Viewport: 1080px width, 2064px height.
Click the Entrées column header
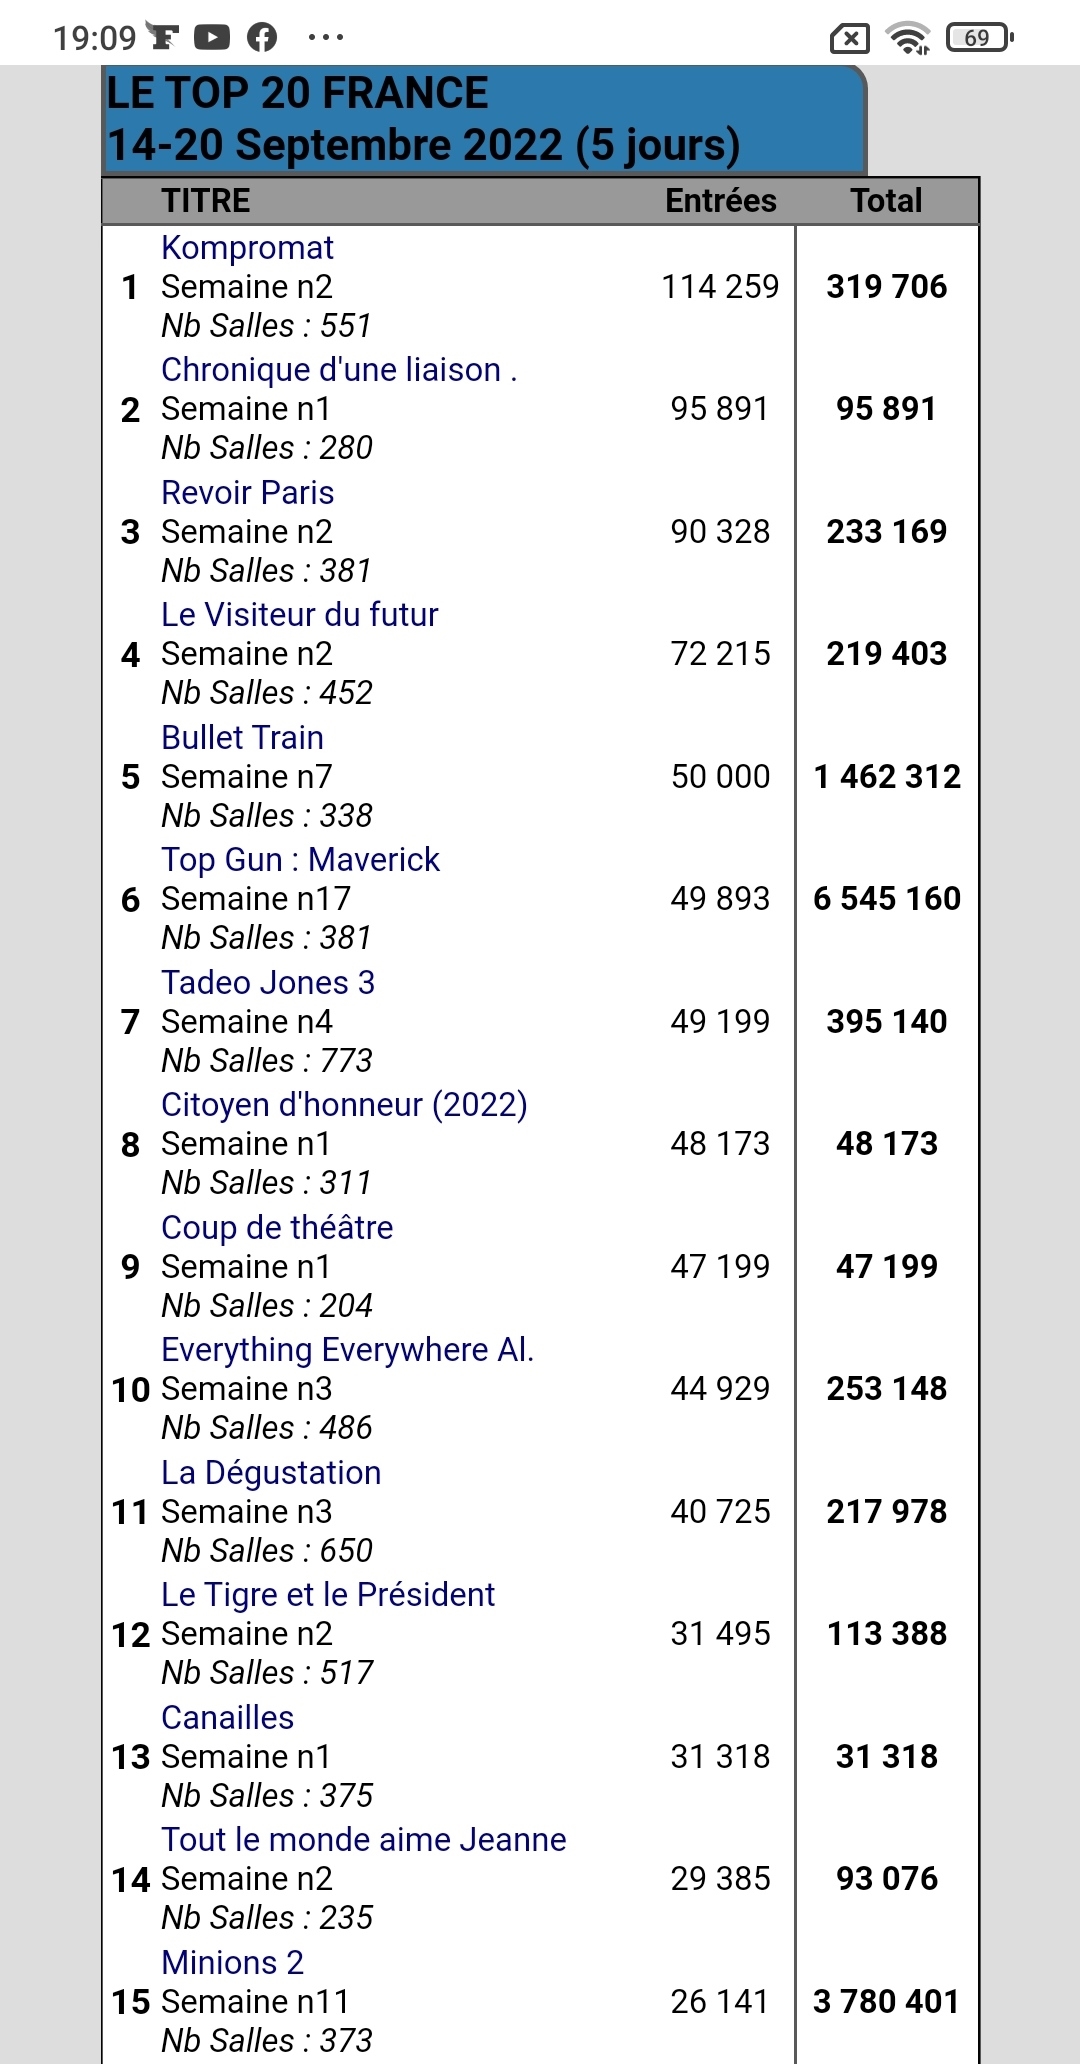tap(721, 201)
